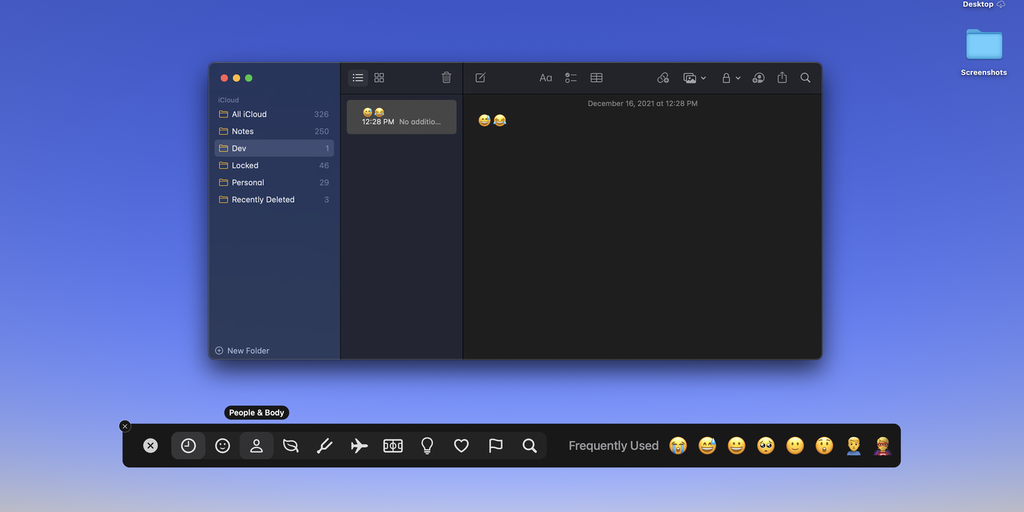Image resolution: width=1024 pixels, height=512 pixels.
Task: Click the add link icon in toolbar
Action: click(663, 78)
